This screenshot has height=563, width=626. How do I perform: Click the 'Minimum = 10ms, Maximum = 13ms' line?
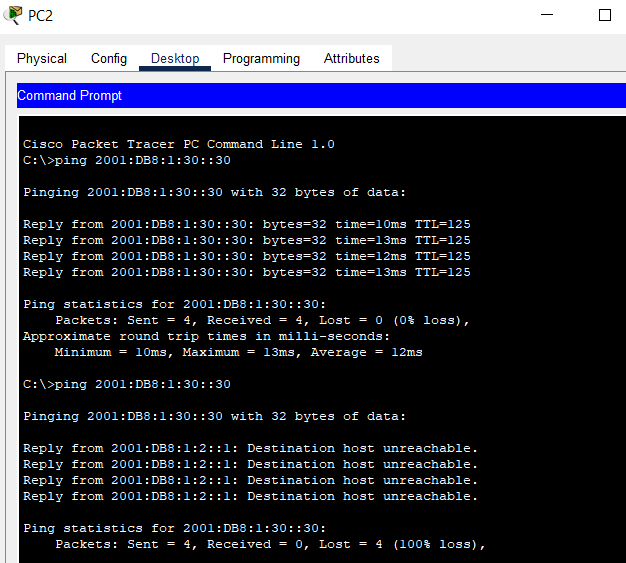point(239,352)
